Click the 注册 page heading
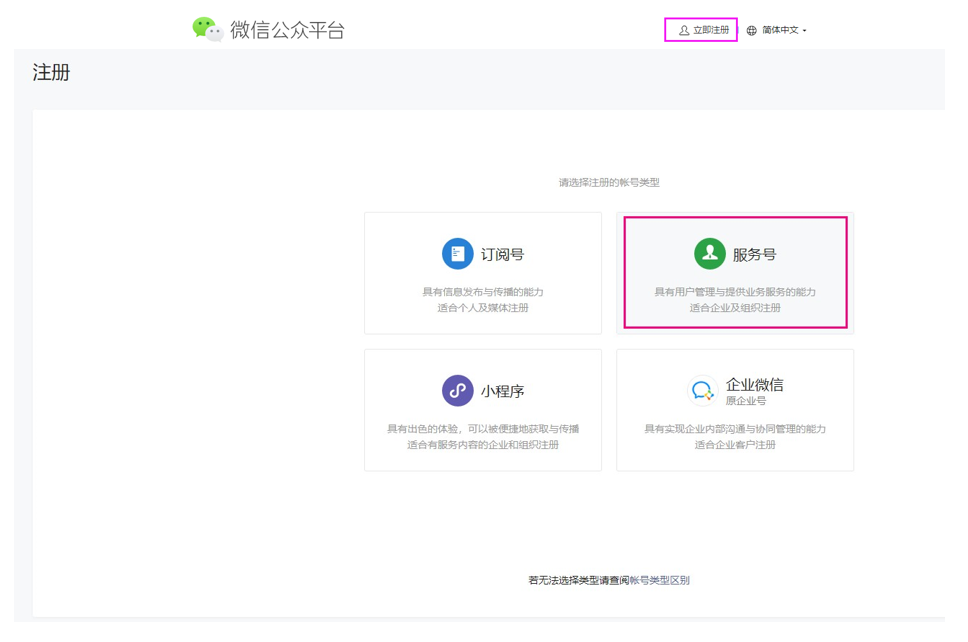 click(51, 72)
